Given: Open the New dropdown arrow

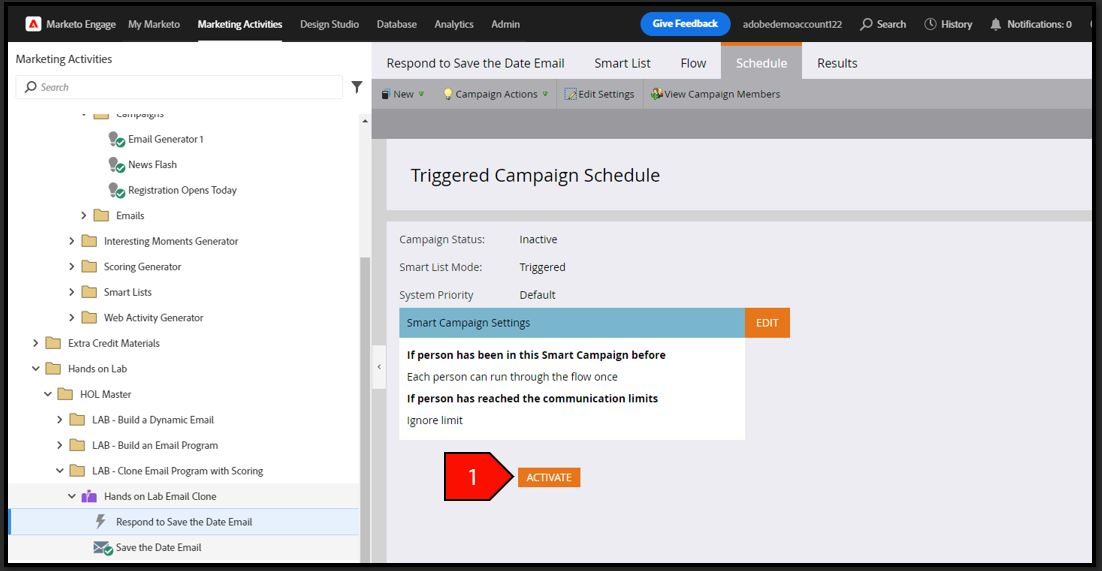Looking at the screenshot, I should click(422, 94).
